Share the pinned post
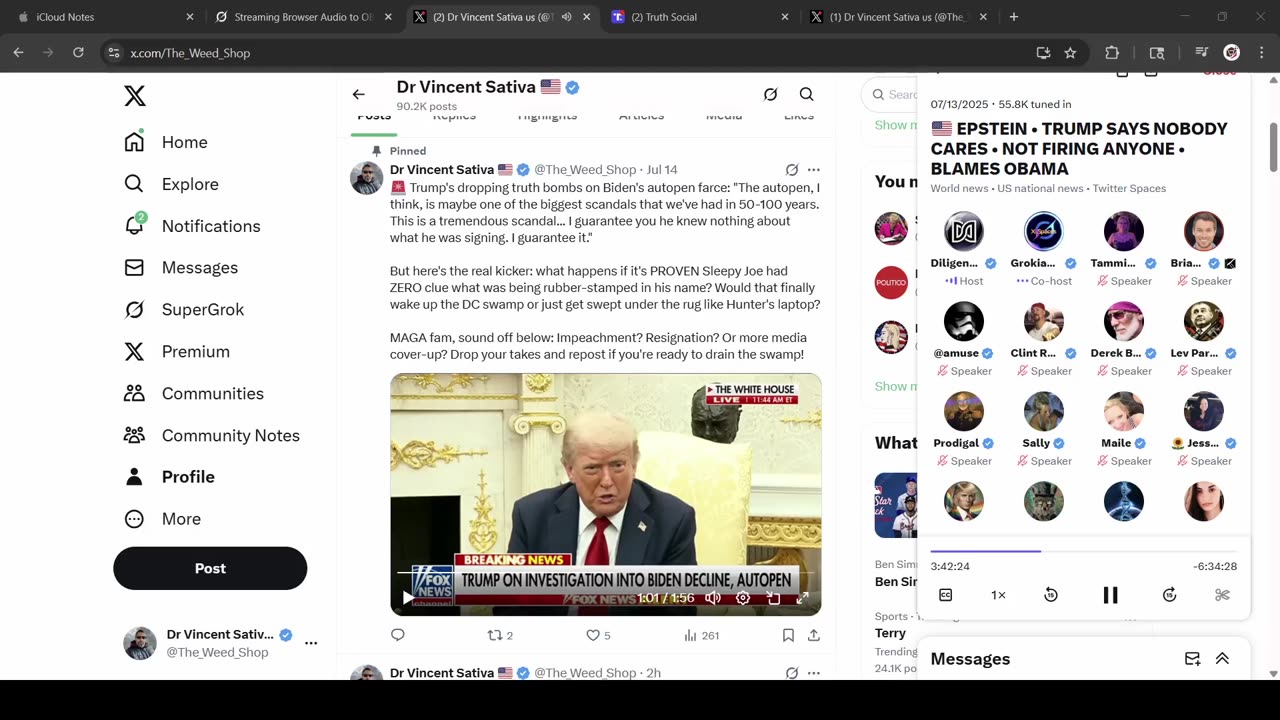 814,635
